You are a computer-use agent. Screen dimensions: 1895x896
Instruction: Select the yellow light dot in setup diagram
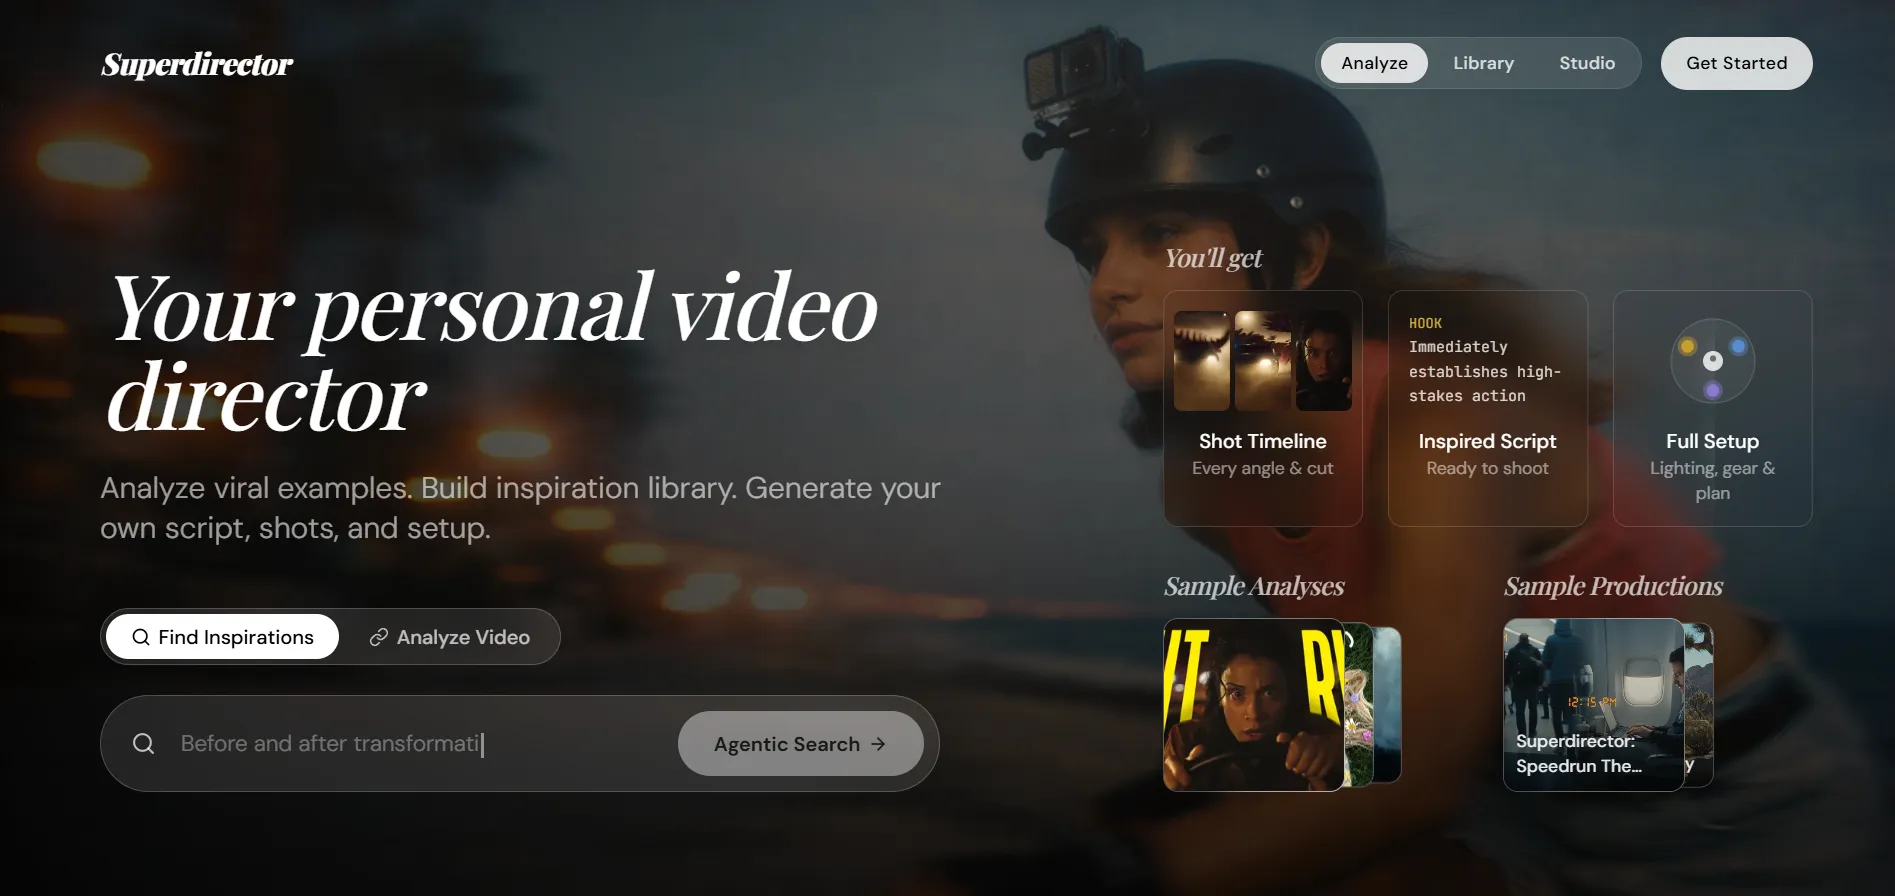pyautogui.click(x=1688, y=347)
